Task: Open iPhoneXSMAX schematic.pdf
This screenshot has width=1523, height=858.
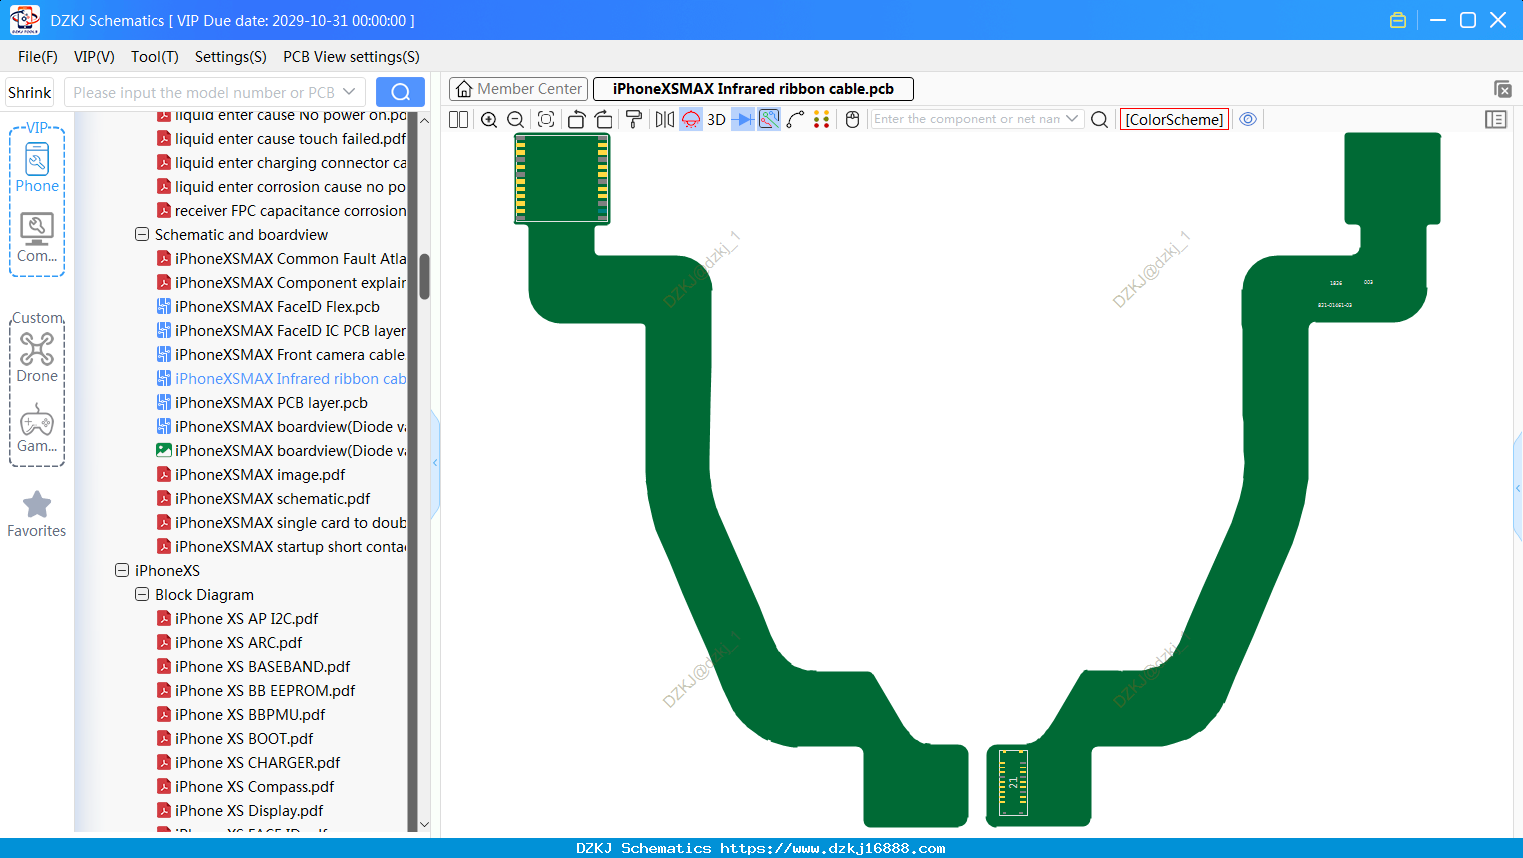Action: pyautogui.click(x=263, y=499)
